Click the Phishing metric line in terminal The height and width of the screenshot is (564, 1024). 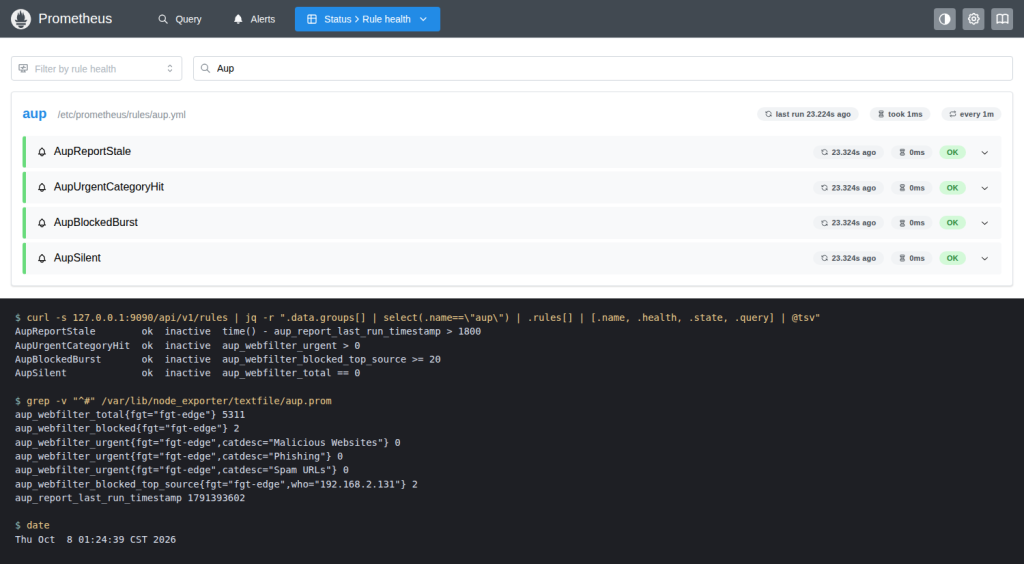[x=179, y=456]
